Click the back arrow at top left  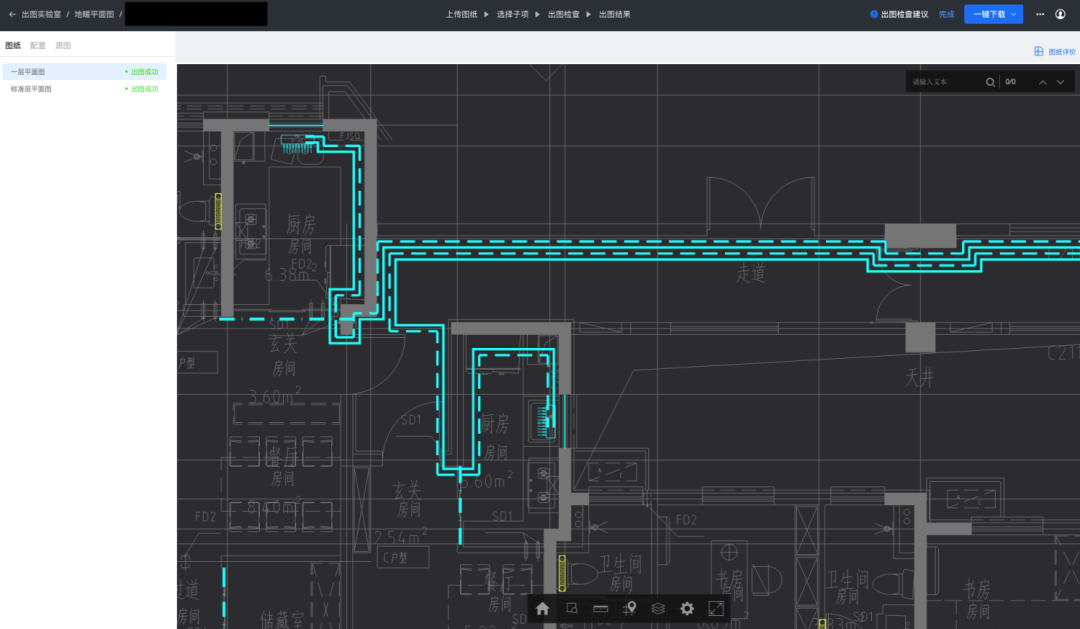pos(12,14)
